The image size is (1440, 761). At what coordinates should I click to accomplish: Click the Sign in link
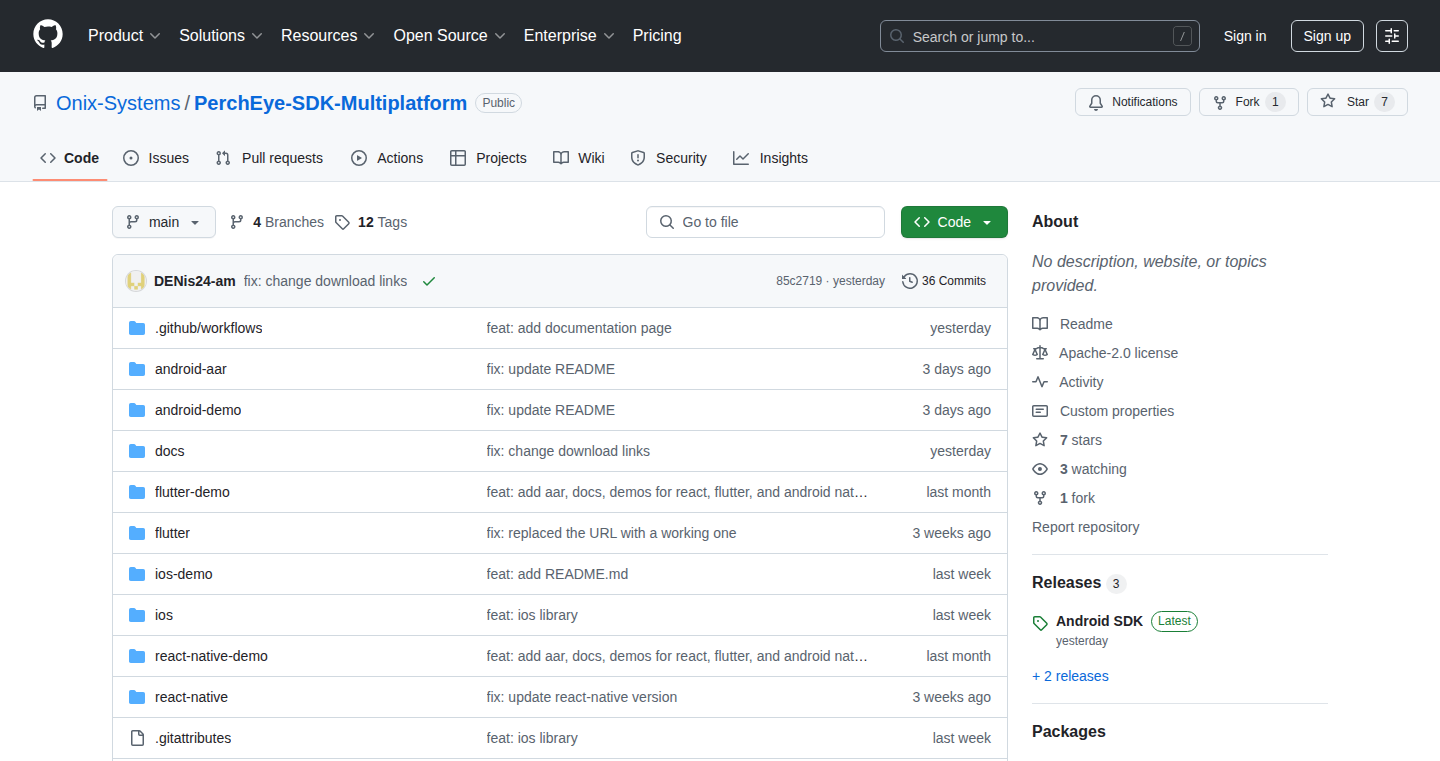point(1245,36)
